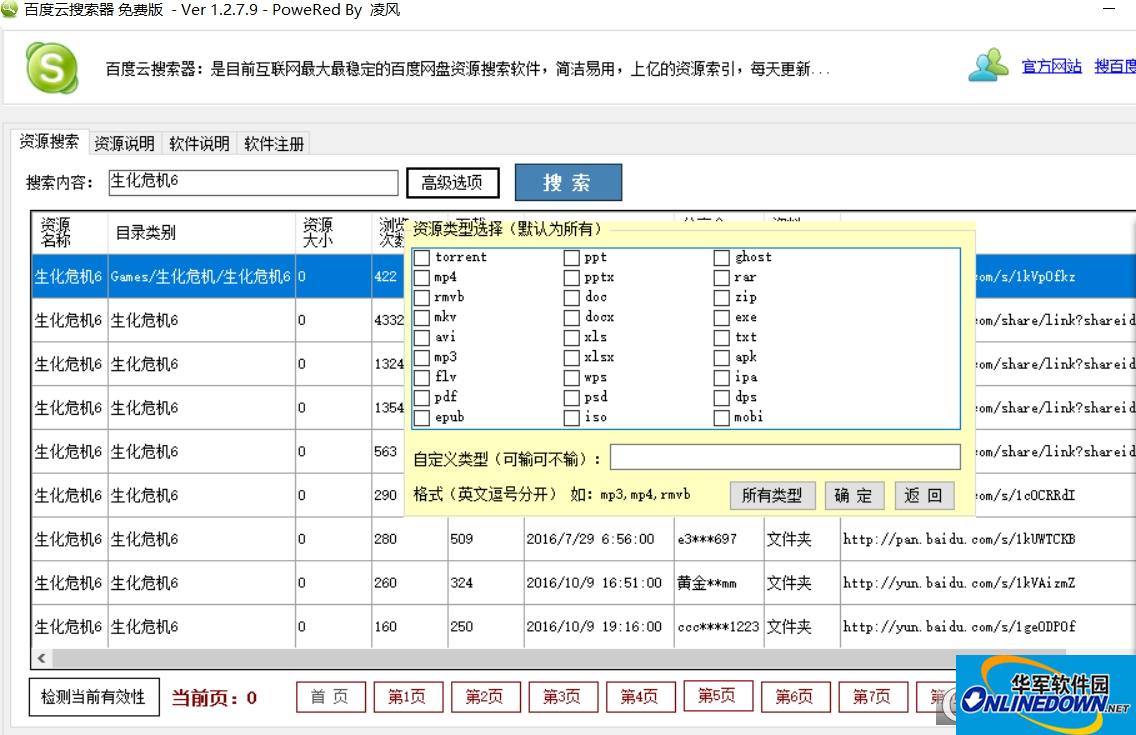The image size is (1136, 735).
Task: Go to 第5页 results page
Action: (x=718, y=696)
